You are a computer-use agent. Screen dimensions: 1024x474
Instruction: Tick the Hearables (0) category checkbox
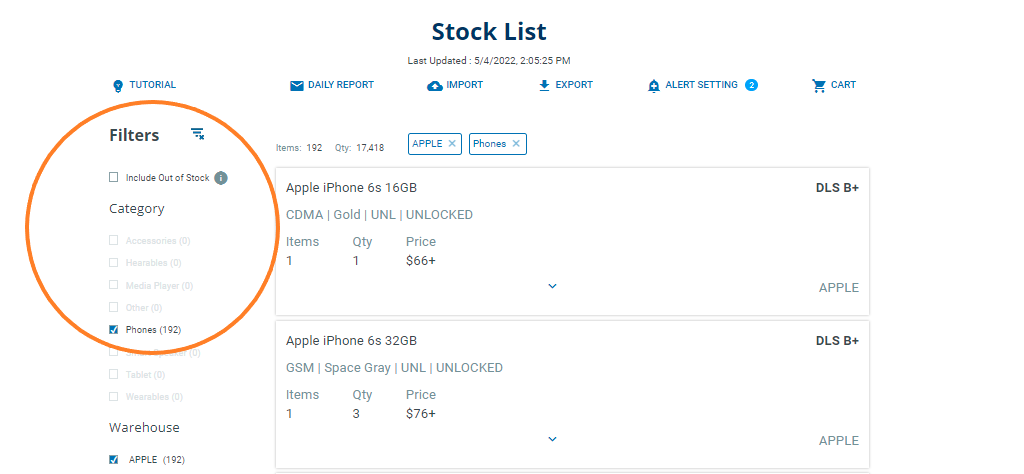click(x=114, y=262)
